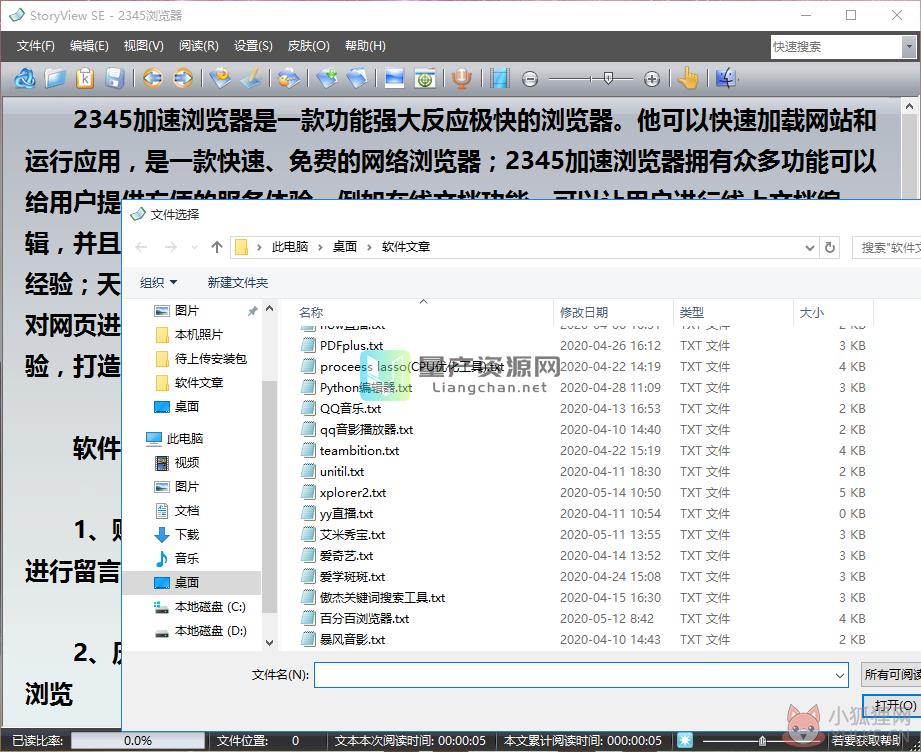This screenshot has height=752, width=921.
Task: Adjust the toolbar zoom slider handle
Action: [609, 78]
